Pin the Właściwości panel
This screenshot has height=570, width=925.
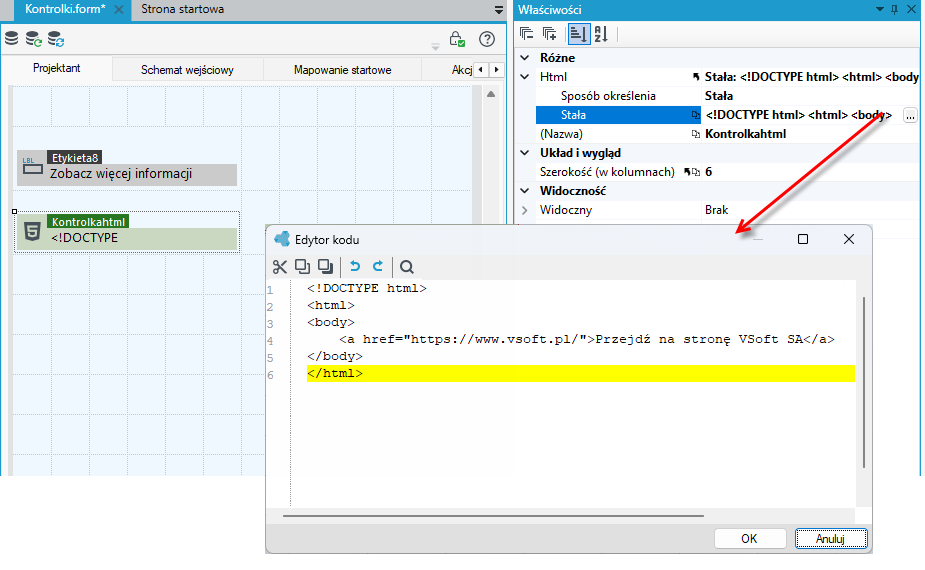895,9
